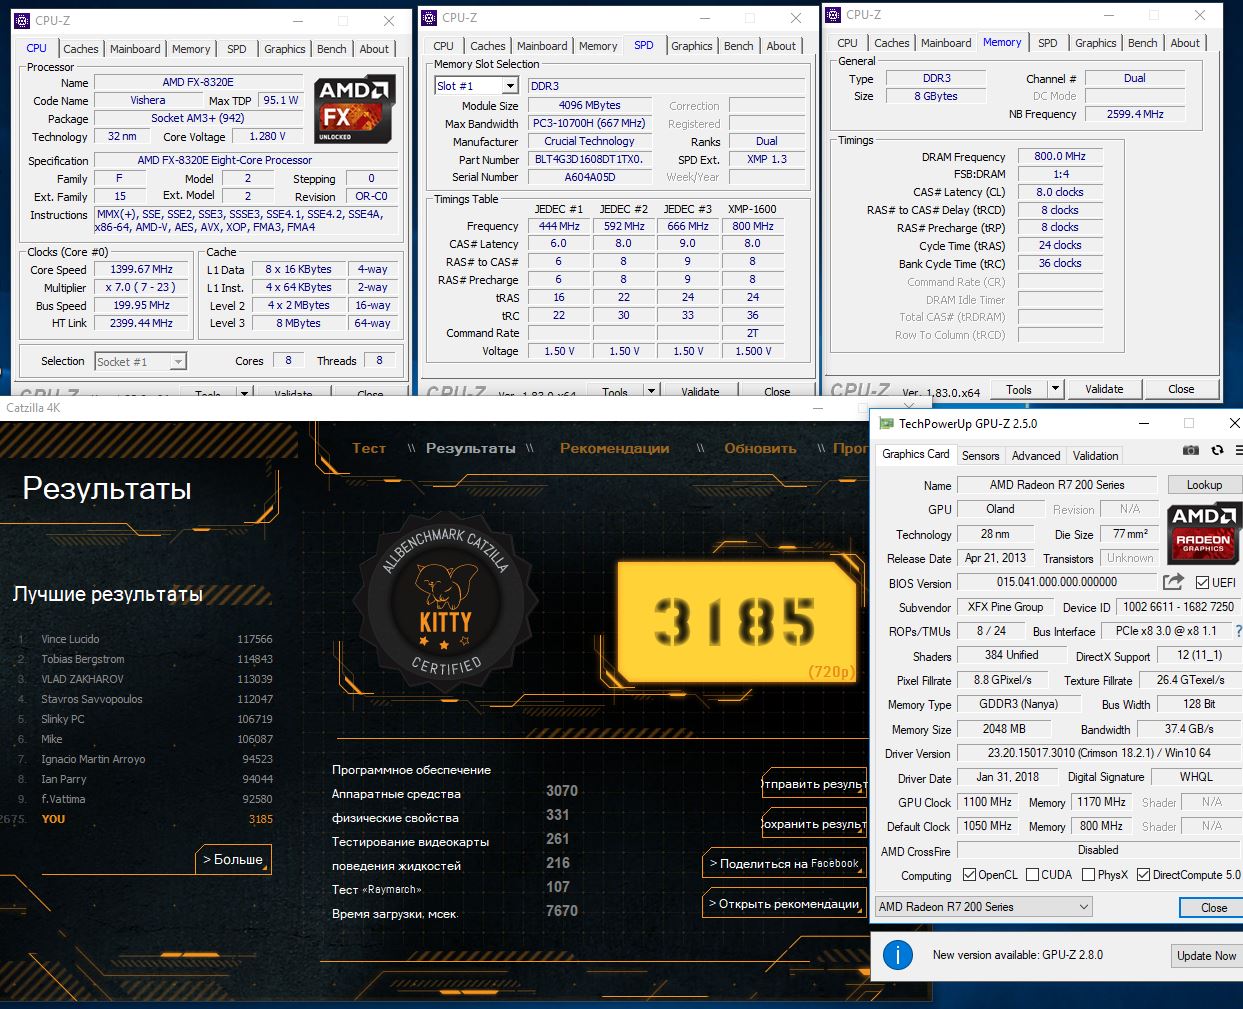The image size is (1243, 1009).
Task: Click the Core Speed 1399.67 MHz value
Action: 141,270
